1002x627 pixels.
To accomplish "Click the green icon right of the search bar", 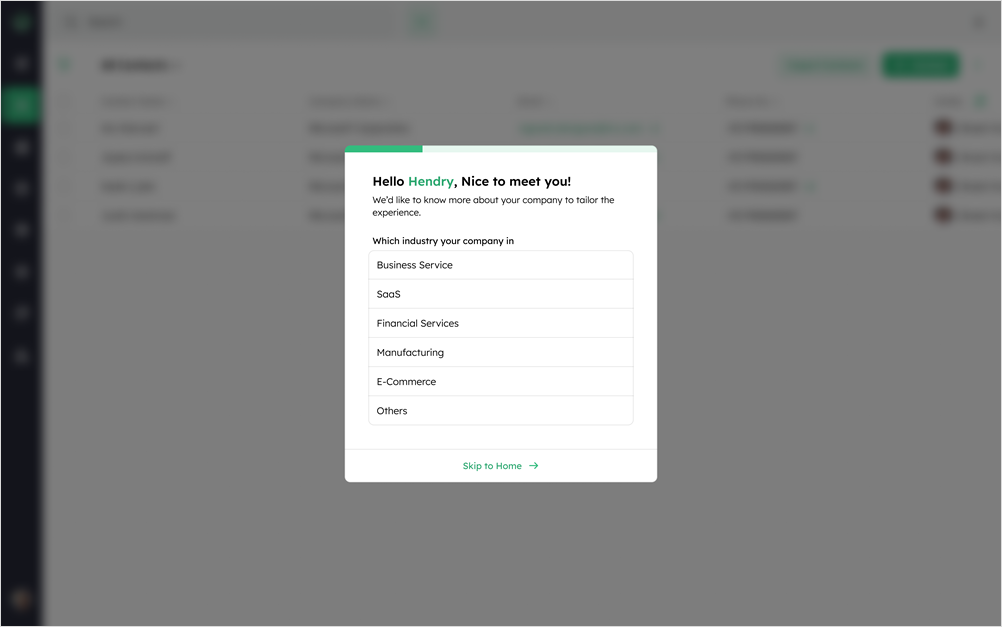I will 423,22.
